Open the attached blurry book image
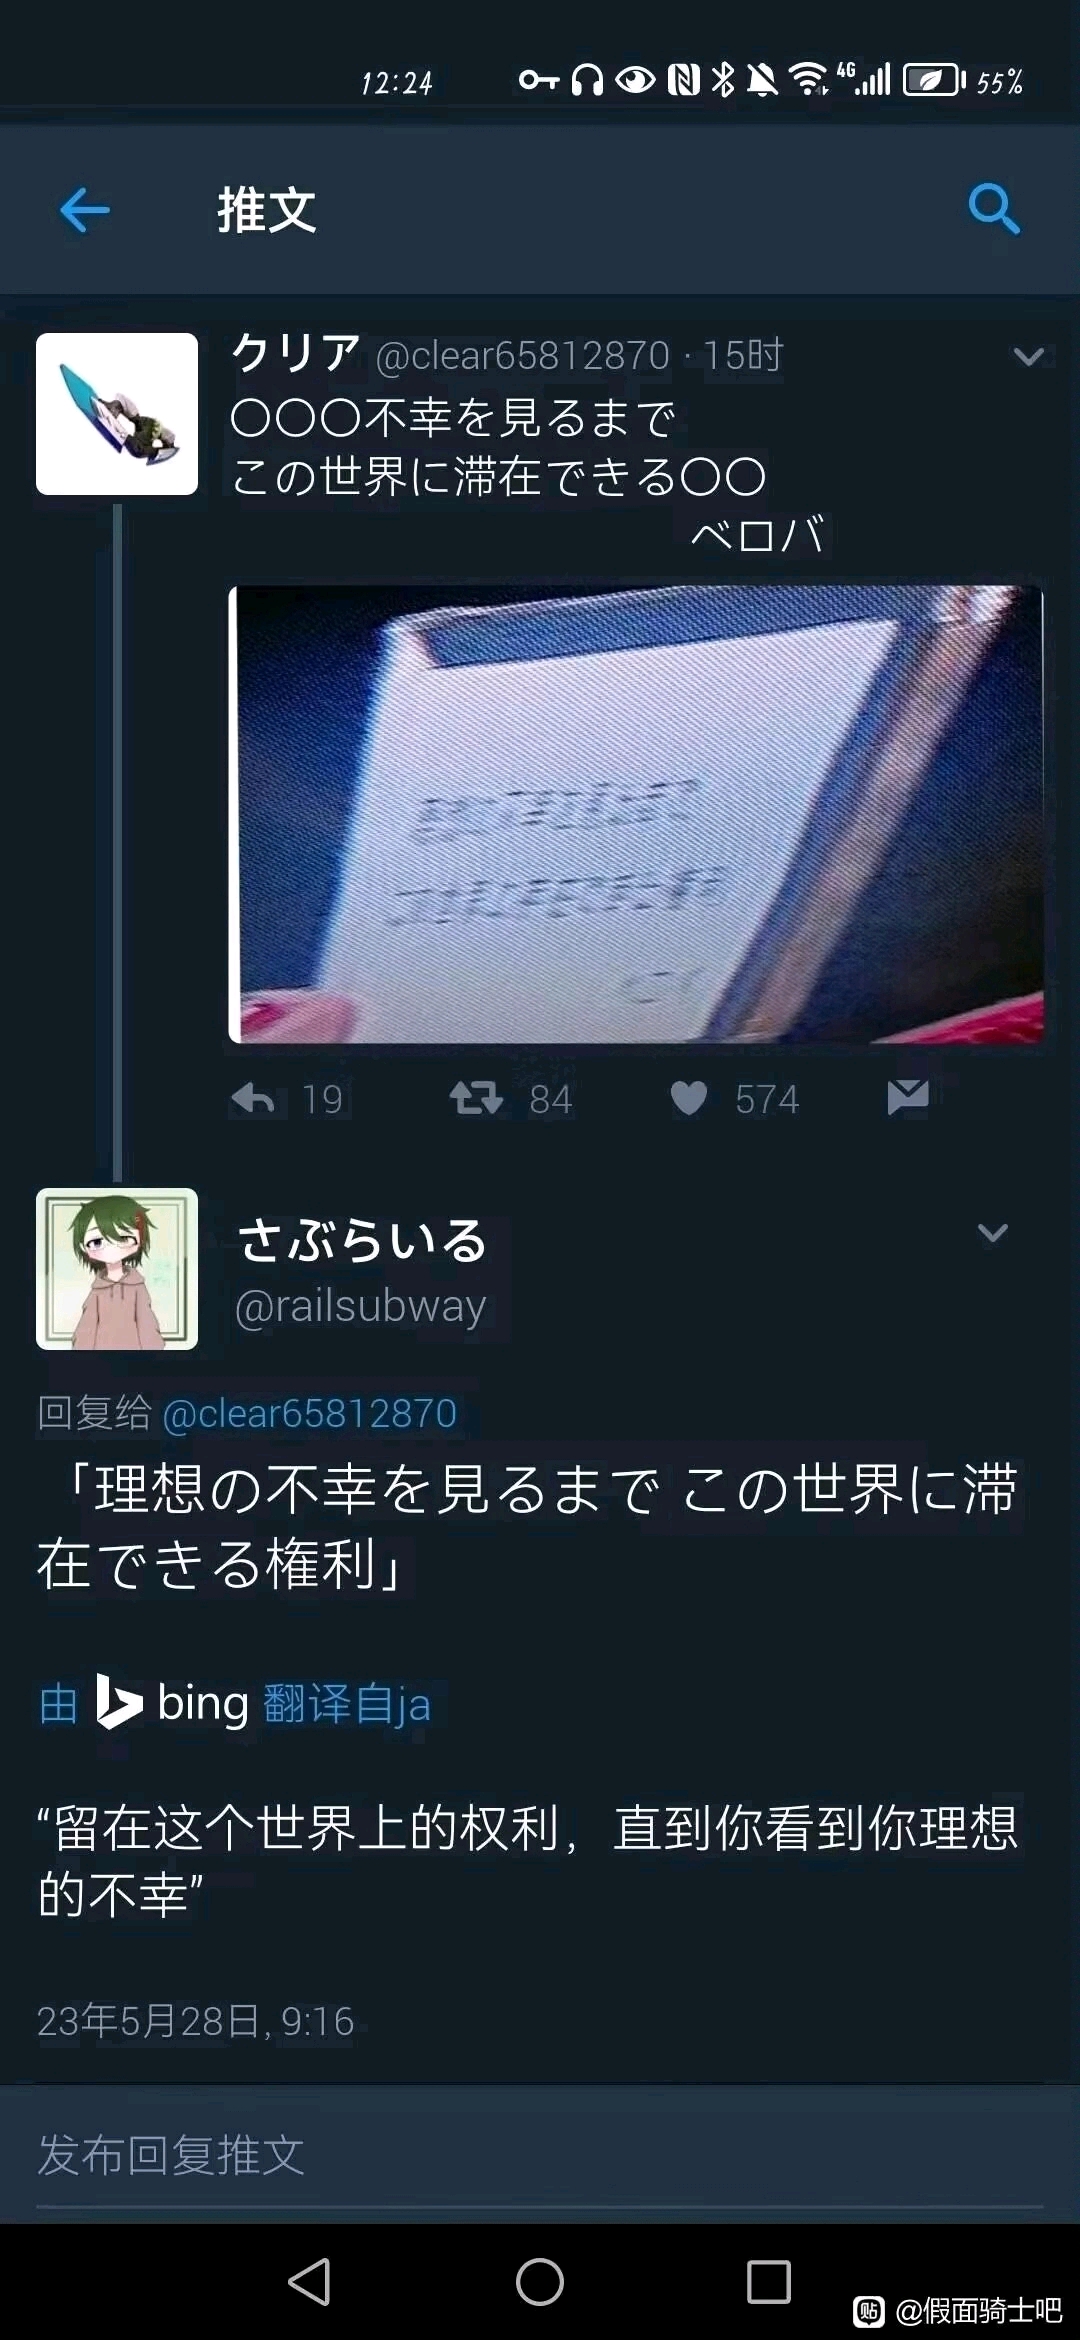1080x2340 pixels. (636, 814)
